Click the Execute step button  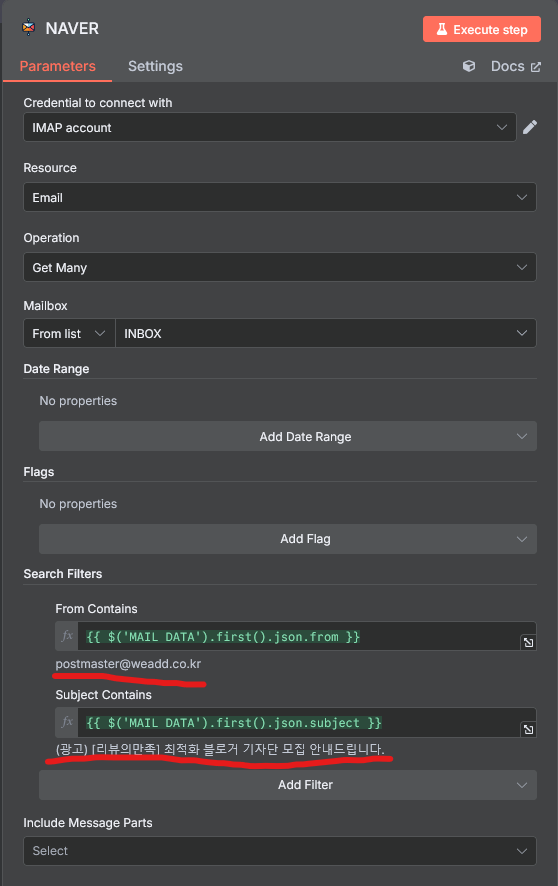tap(482, 29)
